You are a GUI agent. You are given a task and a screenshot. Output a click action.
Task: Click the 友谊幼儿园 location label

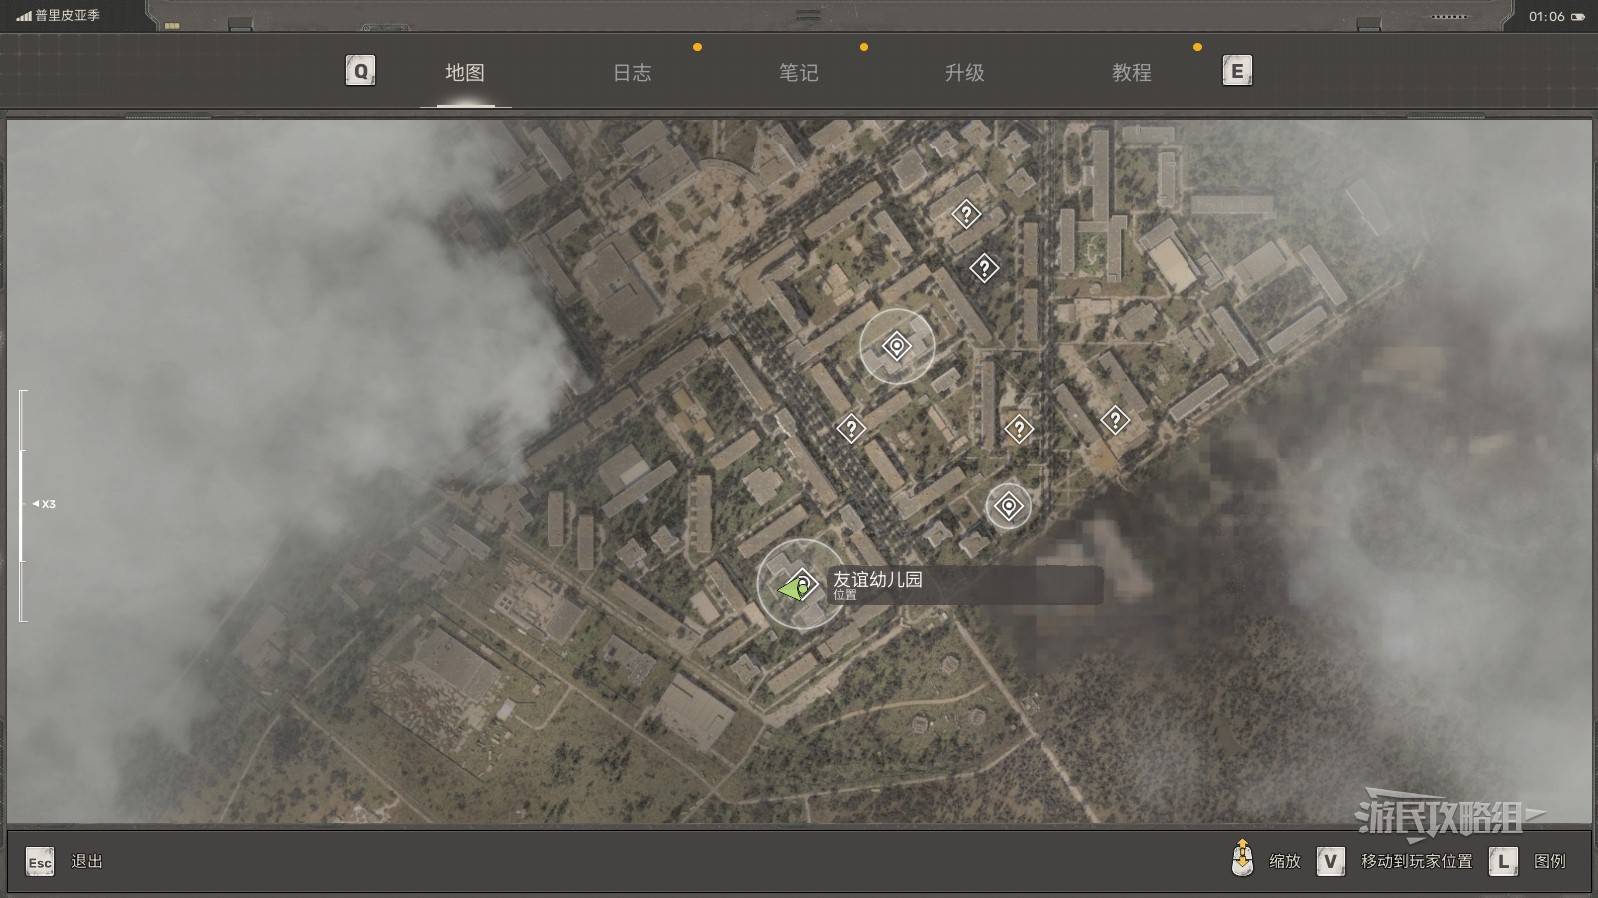[878, 579]
